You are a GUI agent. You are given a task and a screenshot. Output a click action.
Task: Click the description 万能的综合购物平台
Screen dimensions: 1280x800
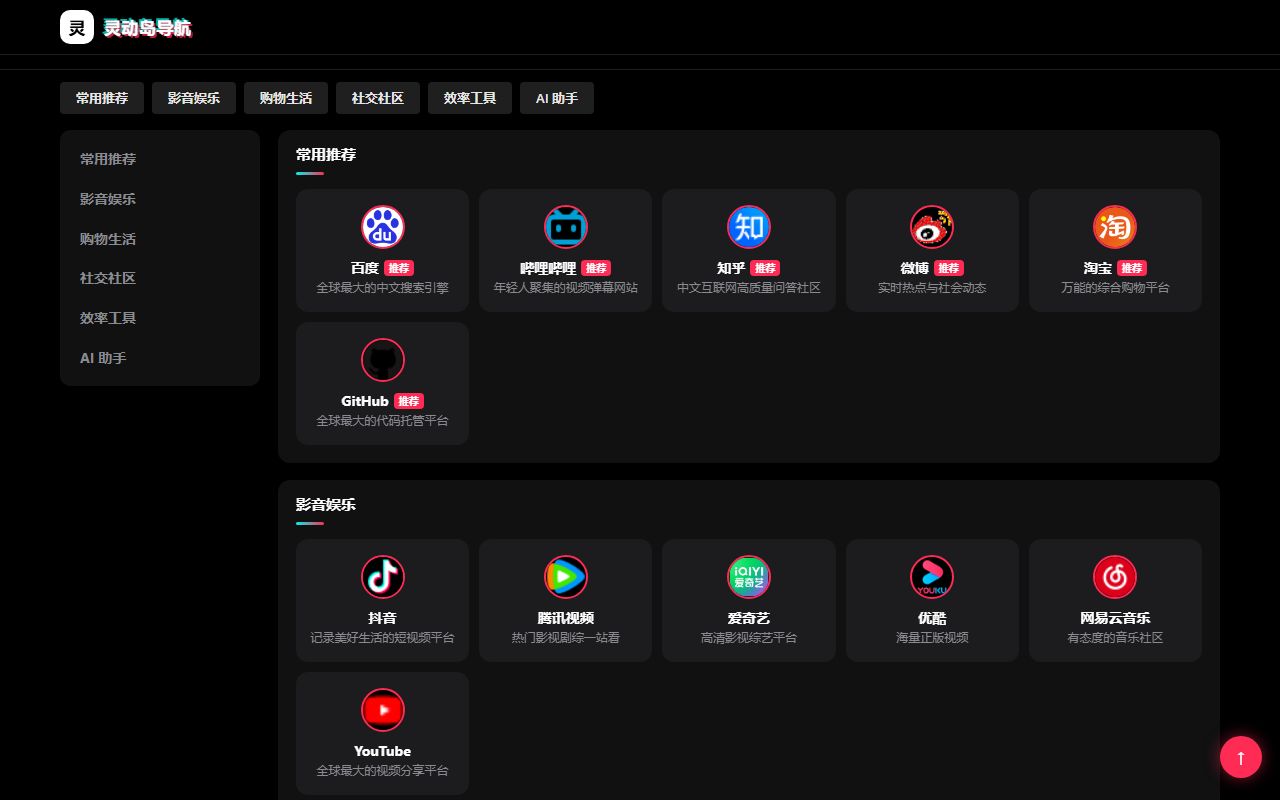point(1115,288)
